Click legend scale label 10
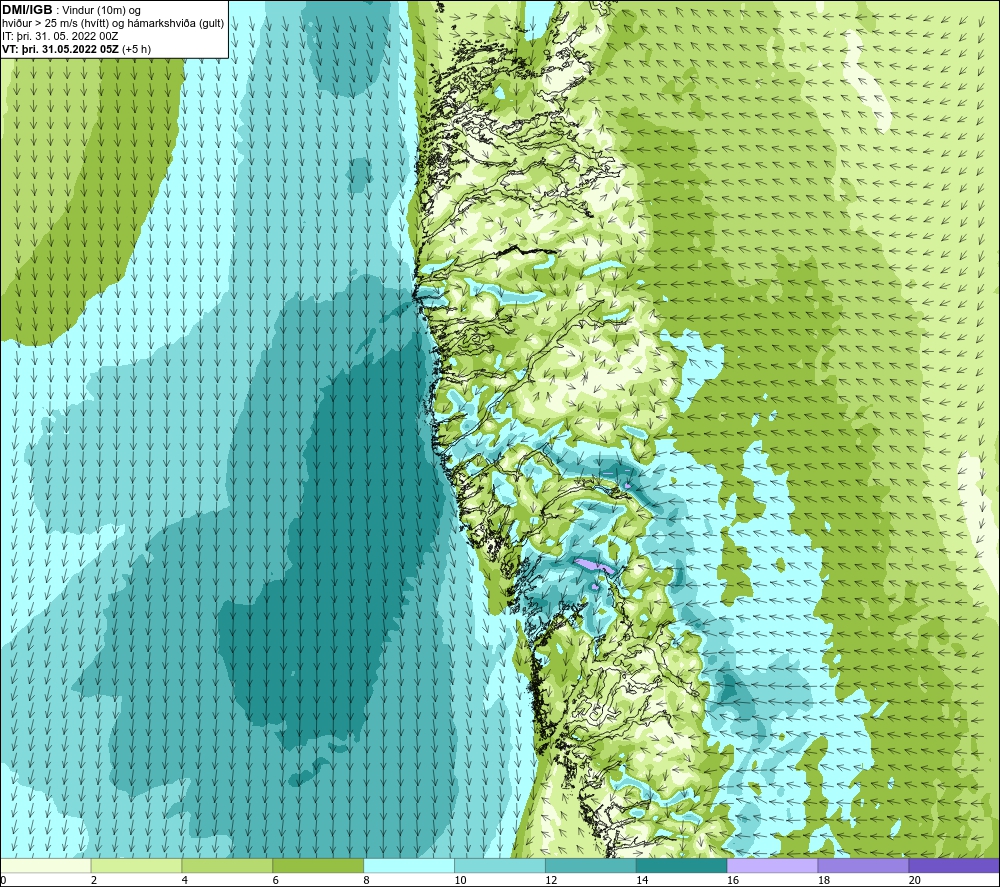This screenshot has width=1000, height=887. pyautogui.click(x=460, y=880)
